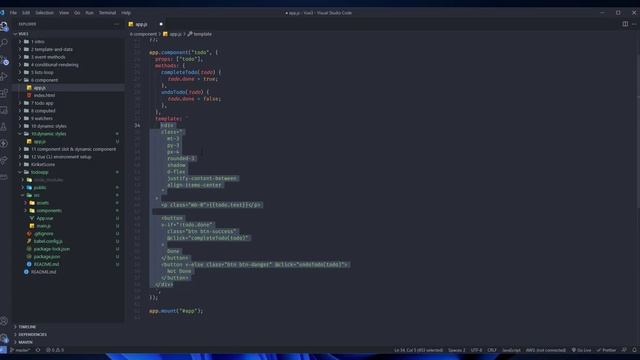Click the remote window indicator in status bar
Viewport: 640px width, 360px height.
click(x=3, y=350)
